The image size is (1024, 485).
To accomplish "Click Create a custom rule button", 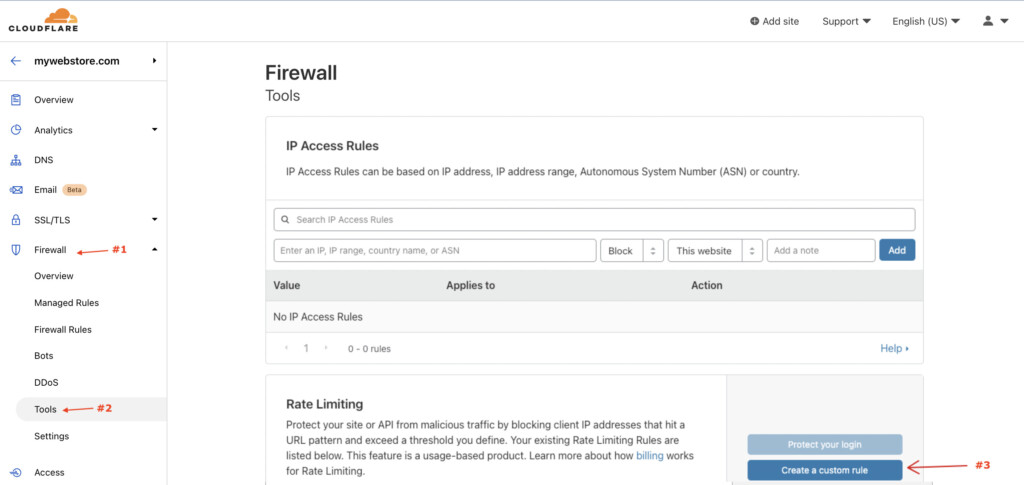I will pyautogui.click(x=824, y=470).
